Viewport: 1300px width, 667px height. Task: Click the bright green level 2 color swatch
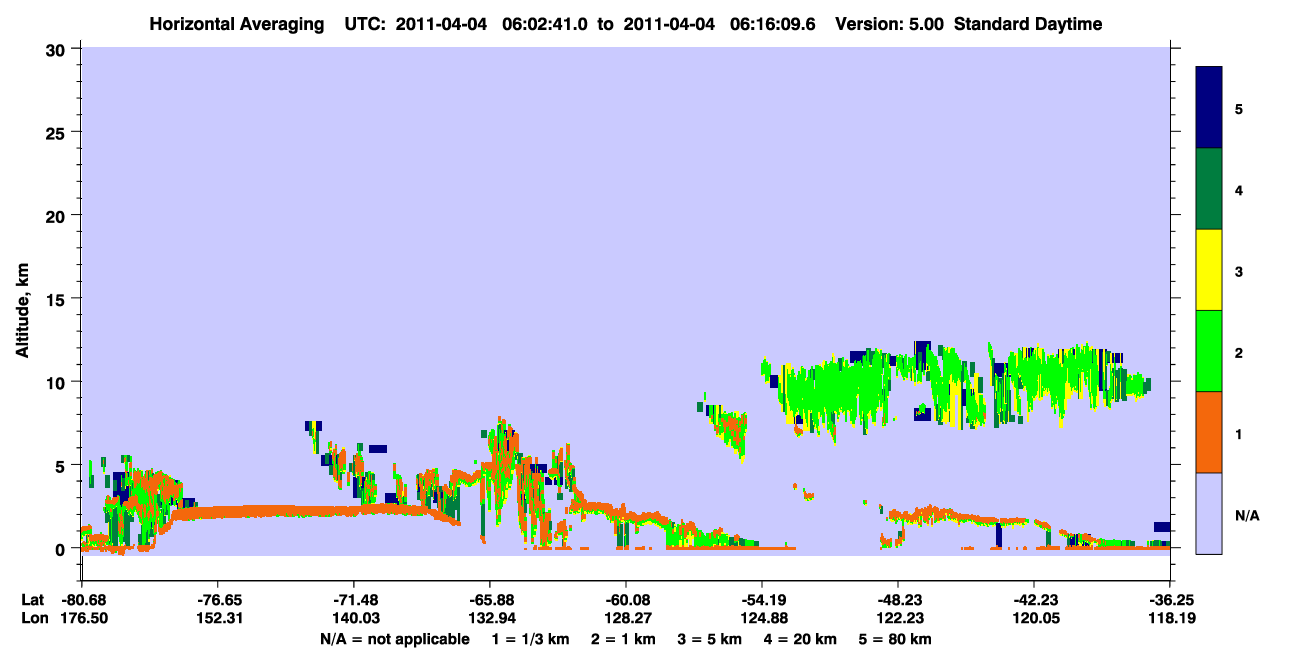pyautogui.click(x=1209, y=351)
